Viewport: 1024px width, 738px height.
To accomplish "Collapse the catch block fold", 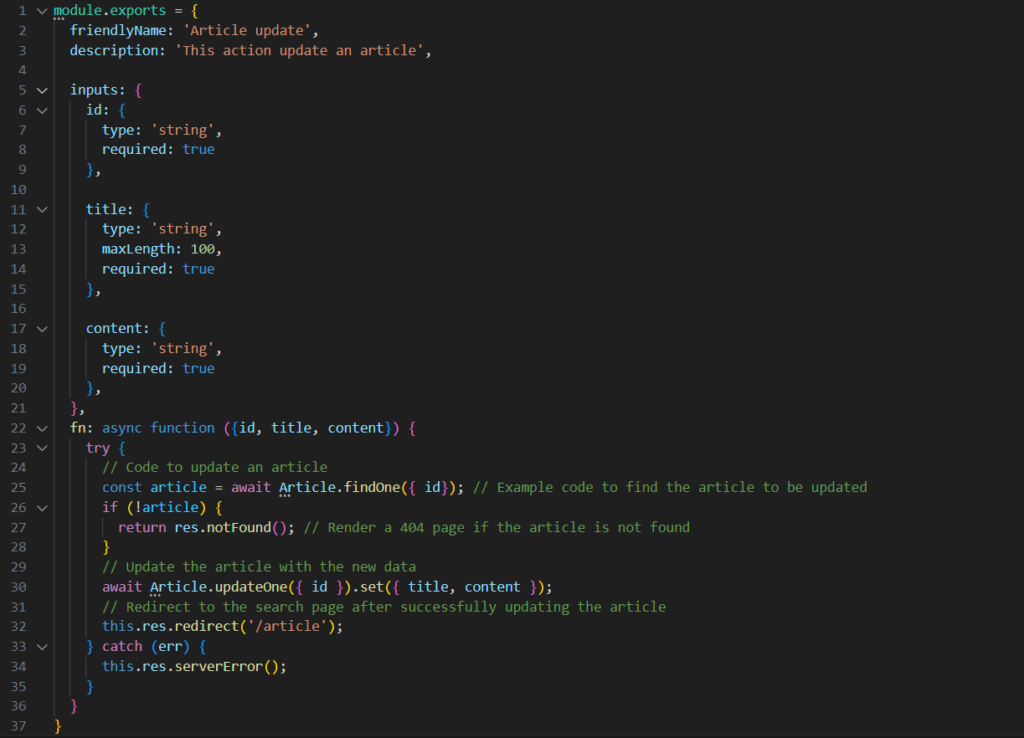I will click(x=40, y=646).
